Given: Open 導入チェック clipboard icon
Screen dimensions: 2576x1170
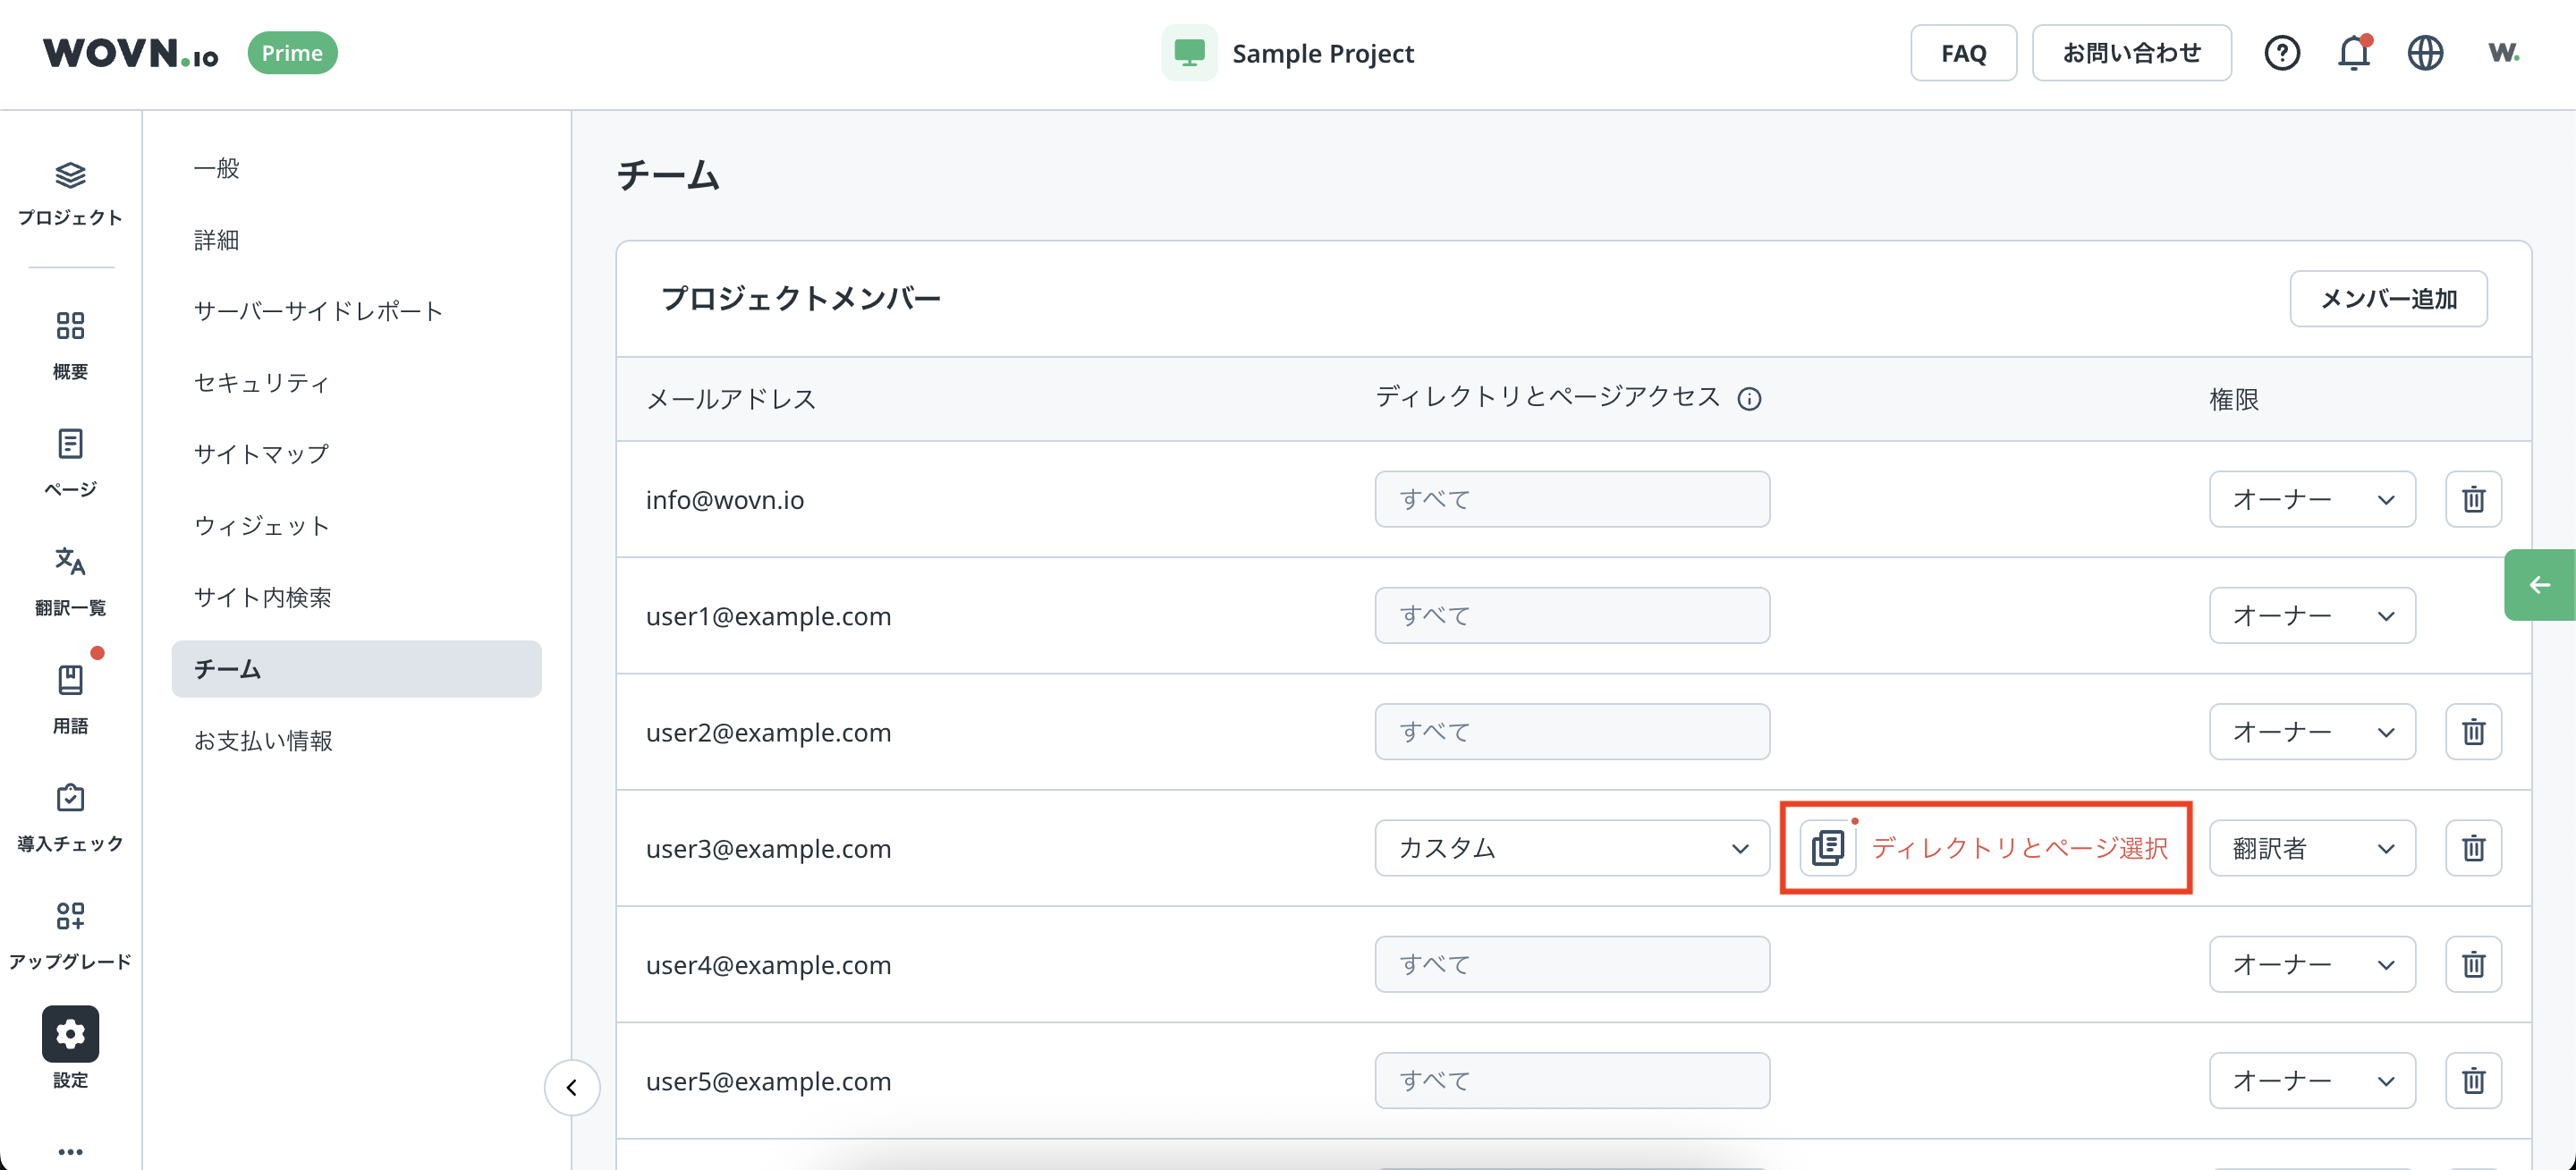Looking at the screenshot, I should [x=70, y=798].
